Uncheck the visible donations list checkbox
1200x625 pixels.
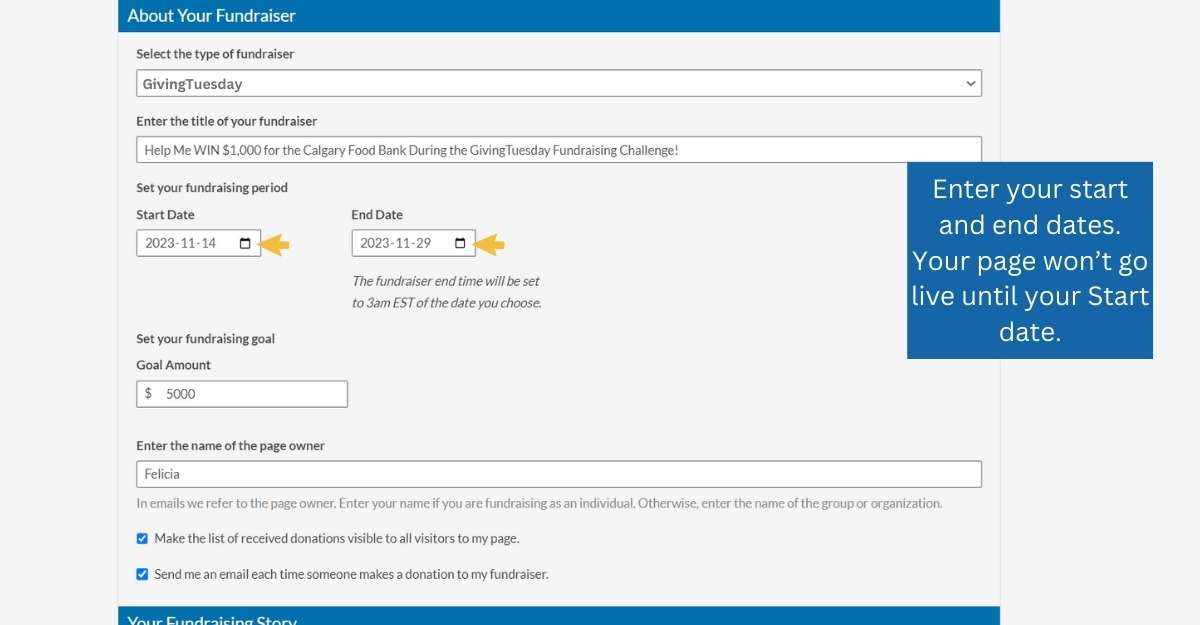click(x=142, y=539)
